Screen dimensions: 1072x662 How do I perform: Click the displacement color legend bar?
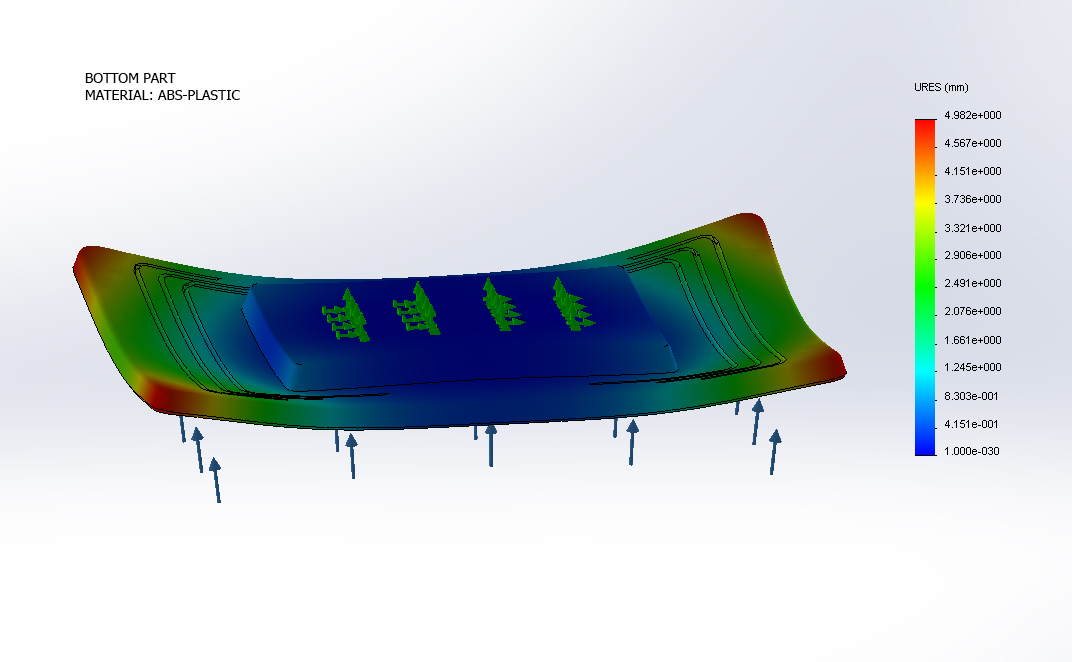coord(925,287)
